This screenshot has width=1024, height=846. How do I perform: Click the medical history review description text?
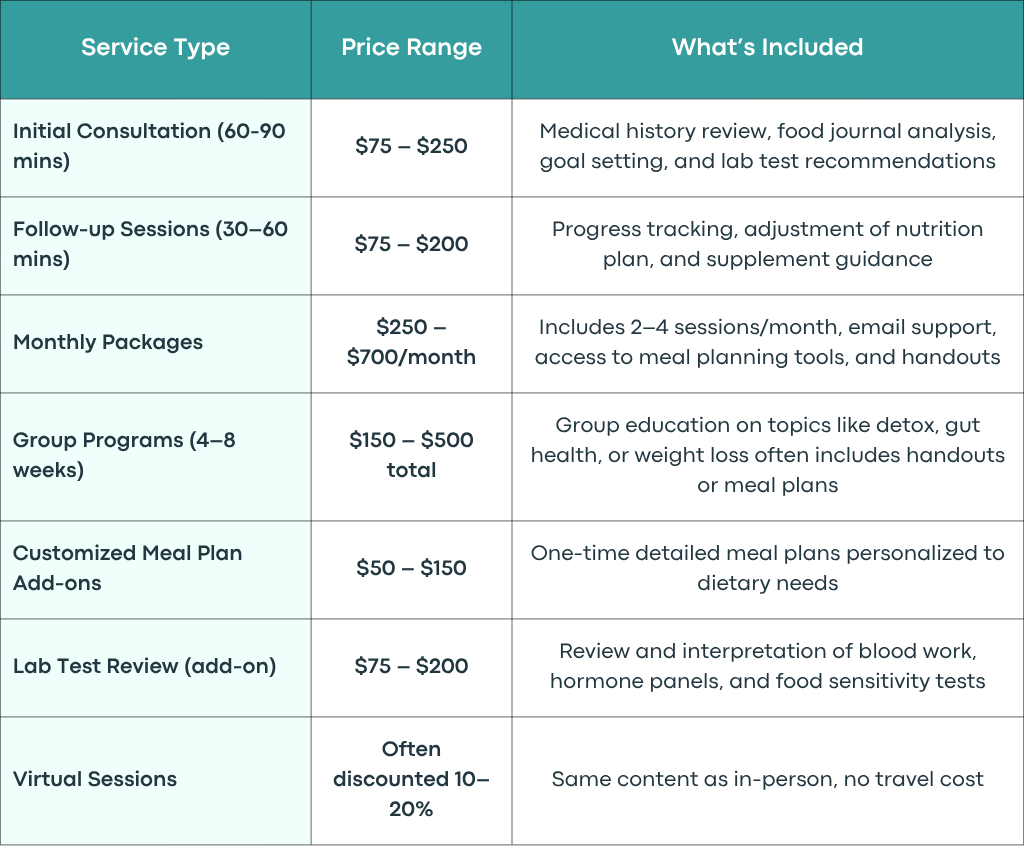tap(767, 146)
